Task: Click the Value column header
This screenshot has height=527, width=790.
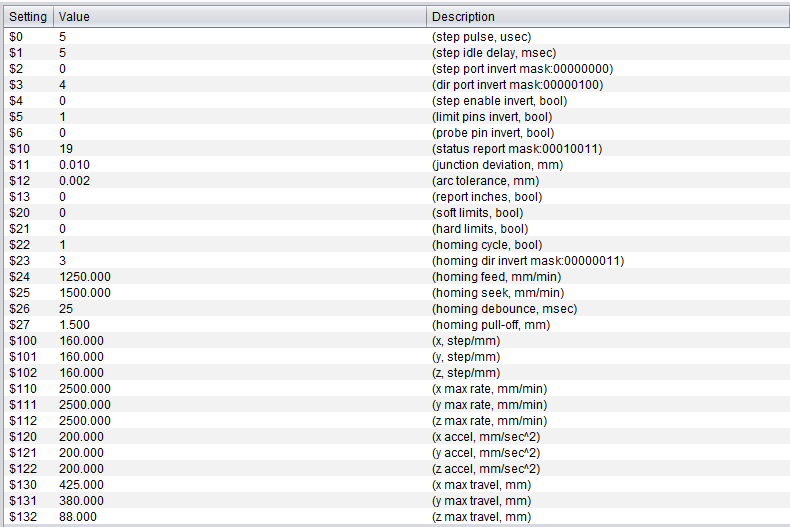Action: [240, 17]
